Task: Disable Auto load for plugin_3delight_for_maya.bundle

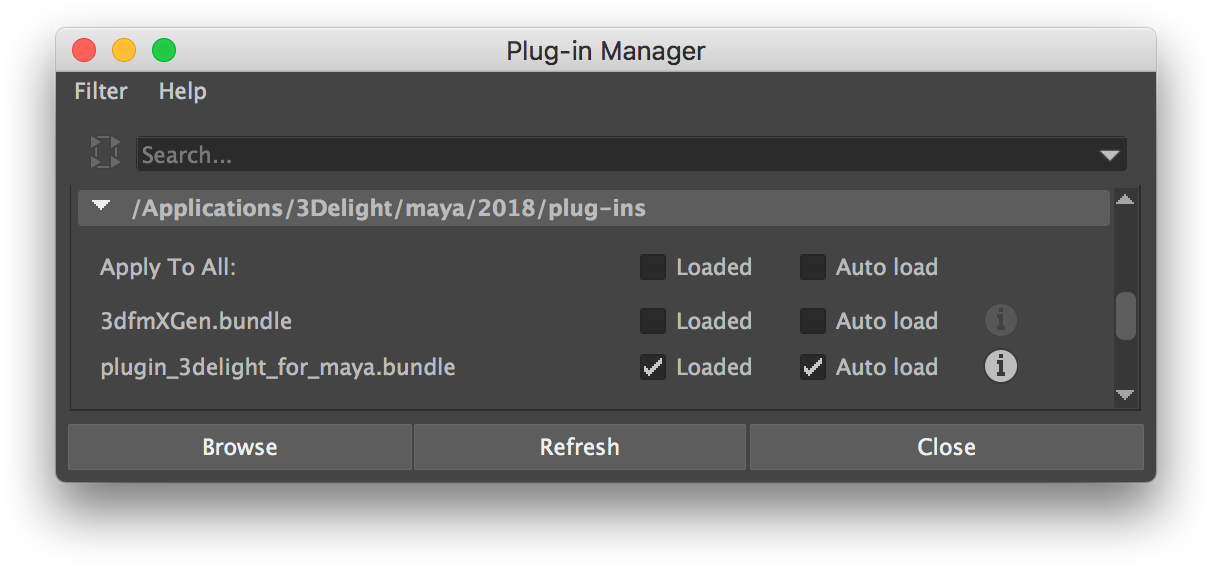Action: [813, 367]
